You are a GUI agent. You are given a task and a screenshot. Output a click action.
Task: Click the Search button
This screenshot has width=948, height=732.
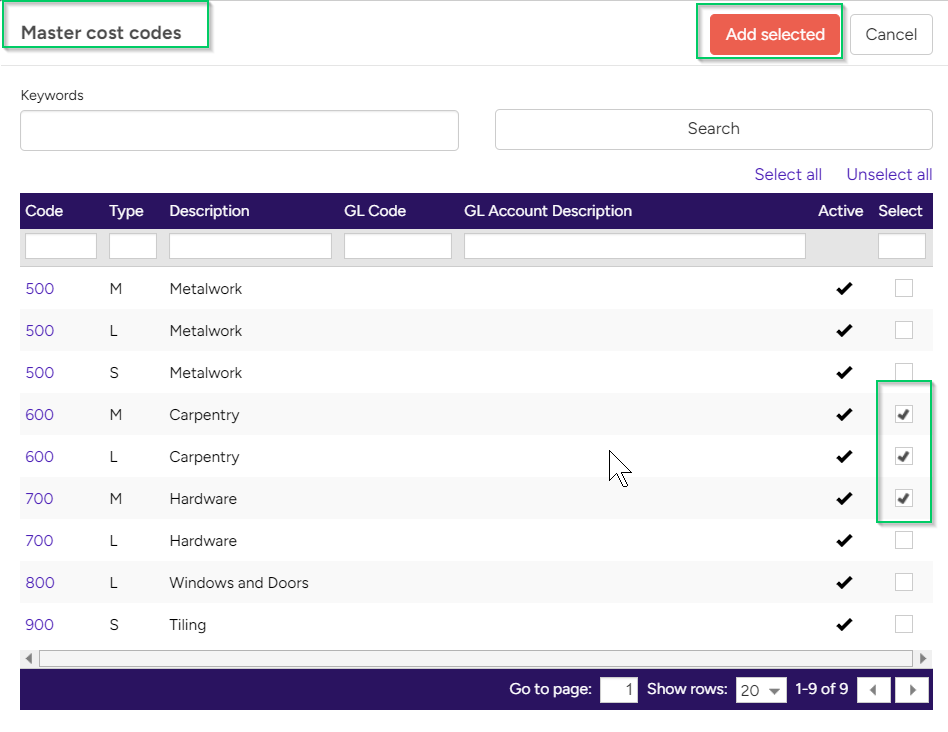tap(713, 129)
